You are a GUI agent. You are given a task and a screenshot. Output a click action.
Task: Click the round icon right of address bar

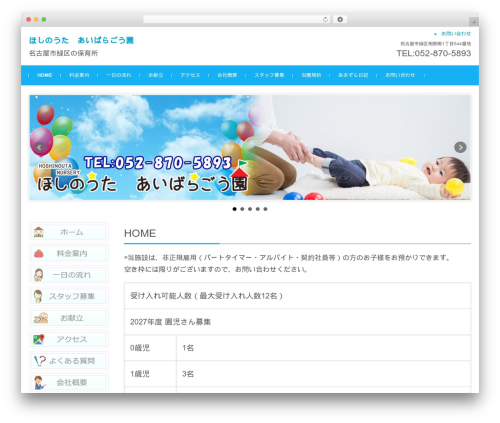(340, 19)
